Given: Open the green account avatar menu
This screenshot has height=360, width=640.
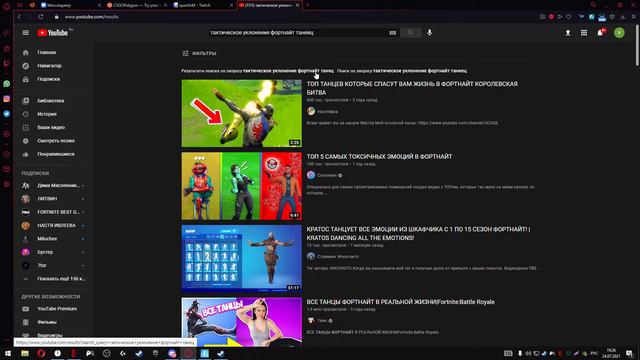Looking at the screenshot, I should click(619, 33).
